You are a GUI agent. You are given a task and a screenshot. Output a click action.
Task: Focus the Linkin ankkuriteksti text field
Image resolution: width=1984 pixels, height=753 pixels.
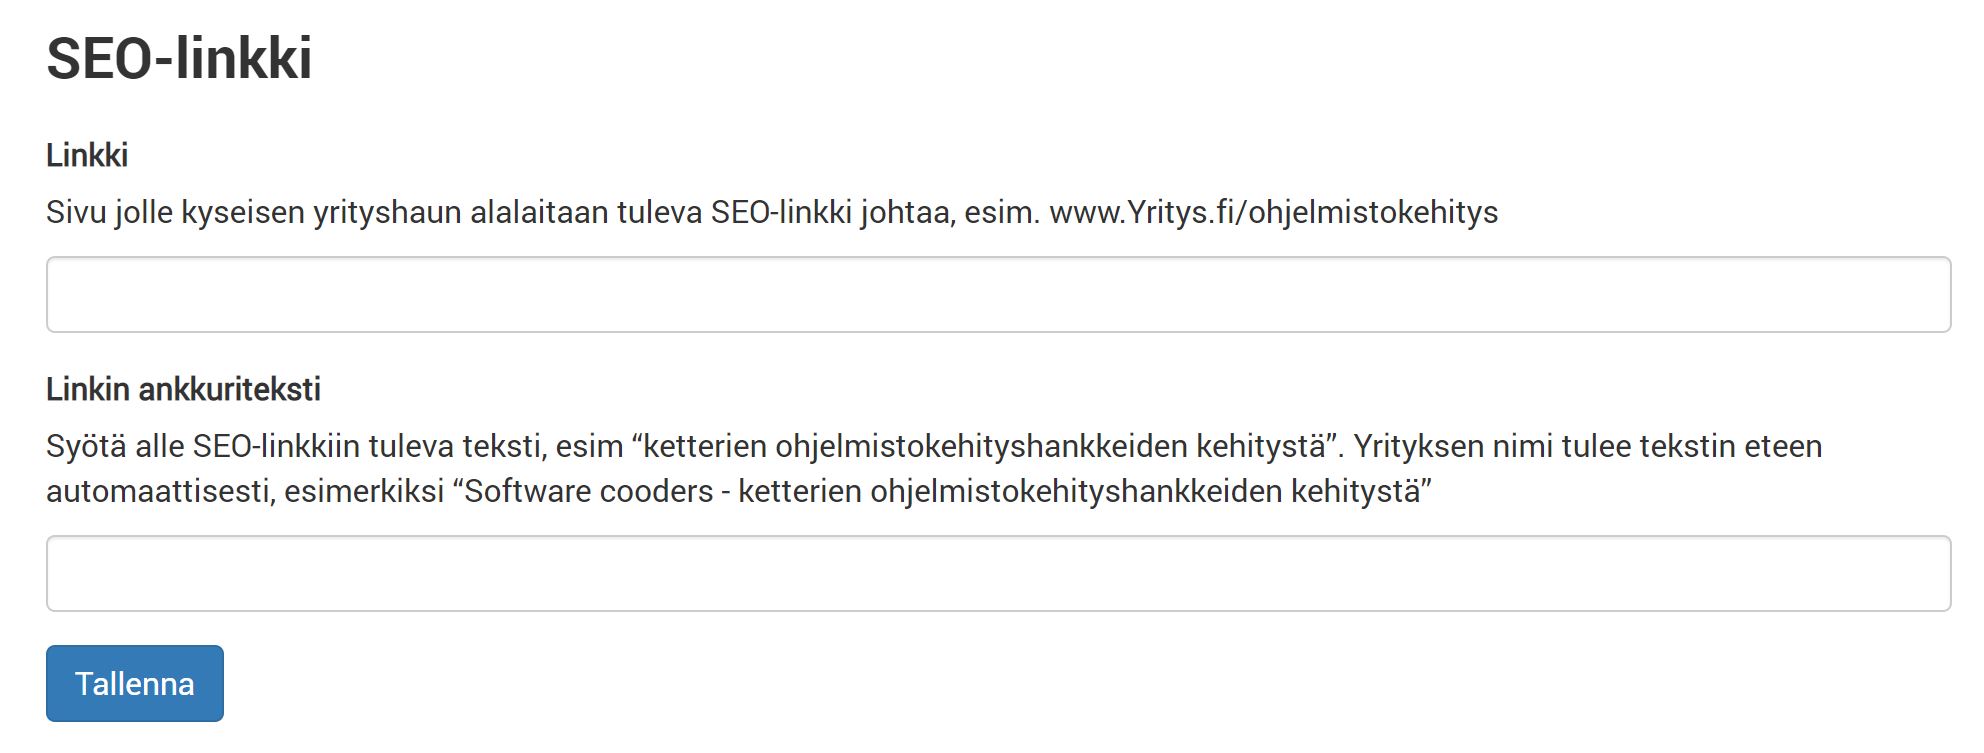point(998,573)
